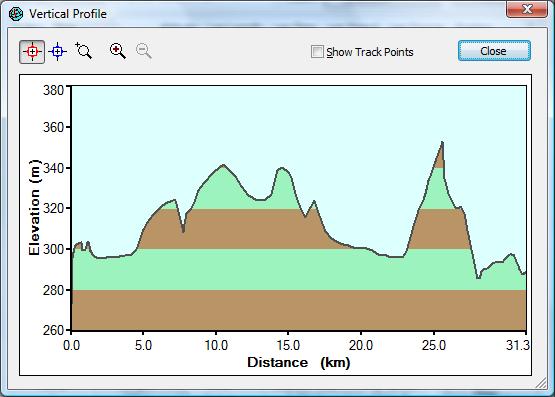Click the "Vertical Profile" window title text
The width and height of the screenshot is (555, 397).
(68, 14)
